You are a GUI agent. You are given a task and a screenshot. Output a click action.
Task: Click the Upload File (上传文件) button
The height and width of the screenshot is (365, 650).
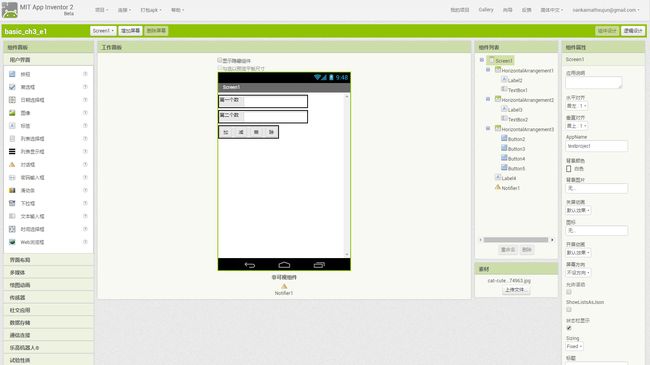(x=516, y=290)
